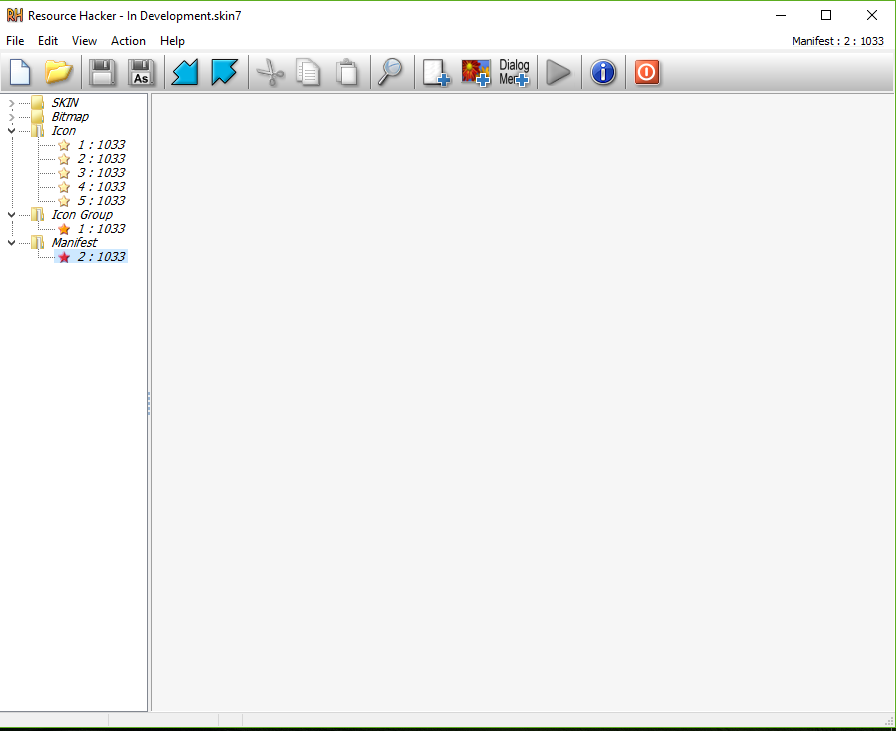Screen dimensions: 896x731
Task: Open the Action menu
Action: pyautogui.click(x=128, y=41)
